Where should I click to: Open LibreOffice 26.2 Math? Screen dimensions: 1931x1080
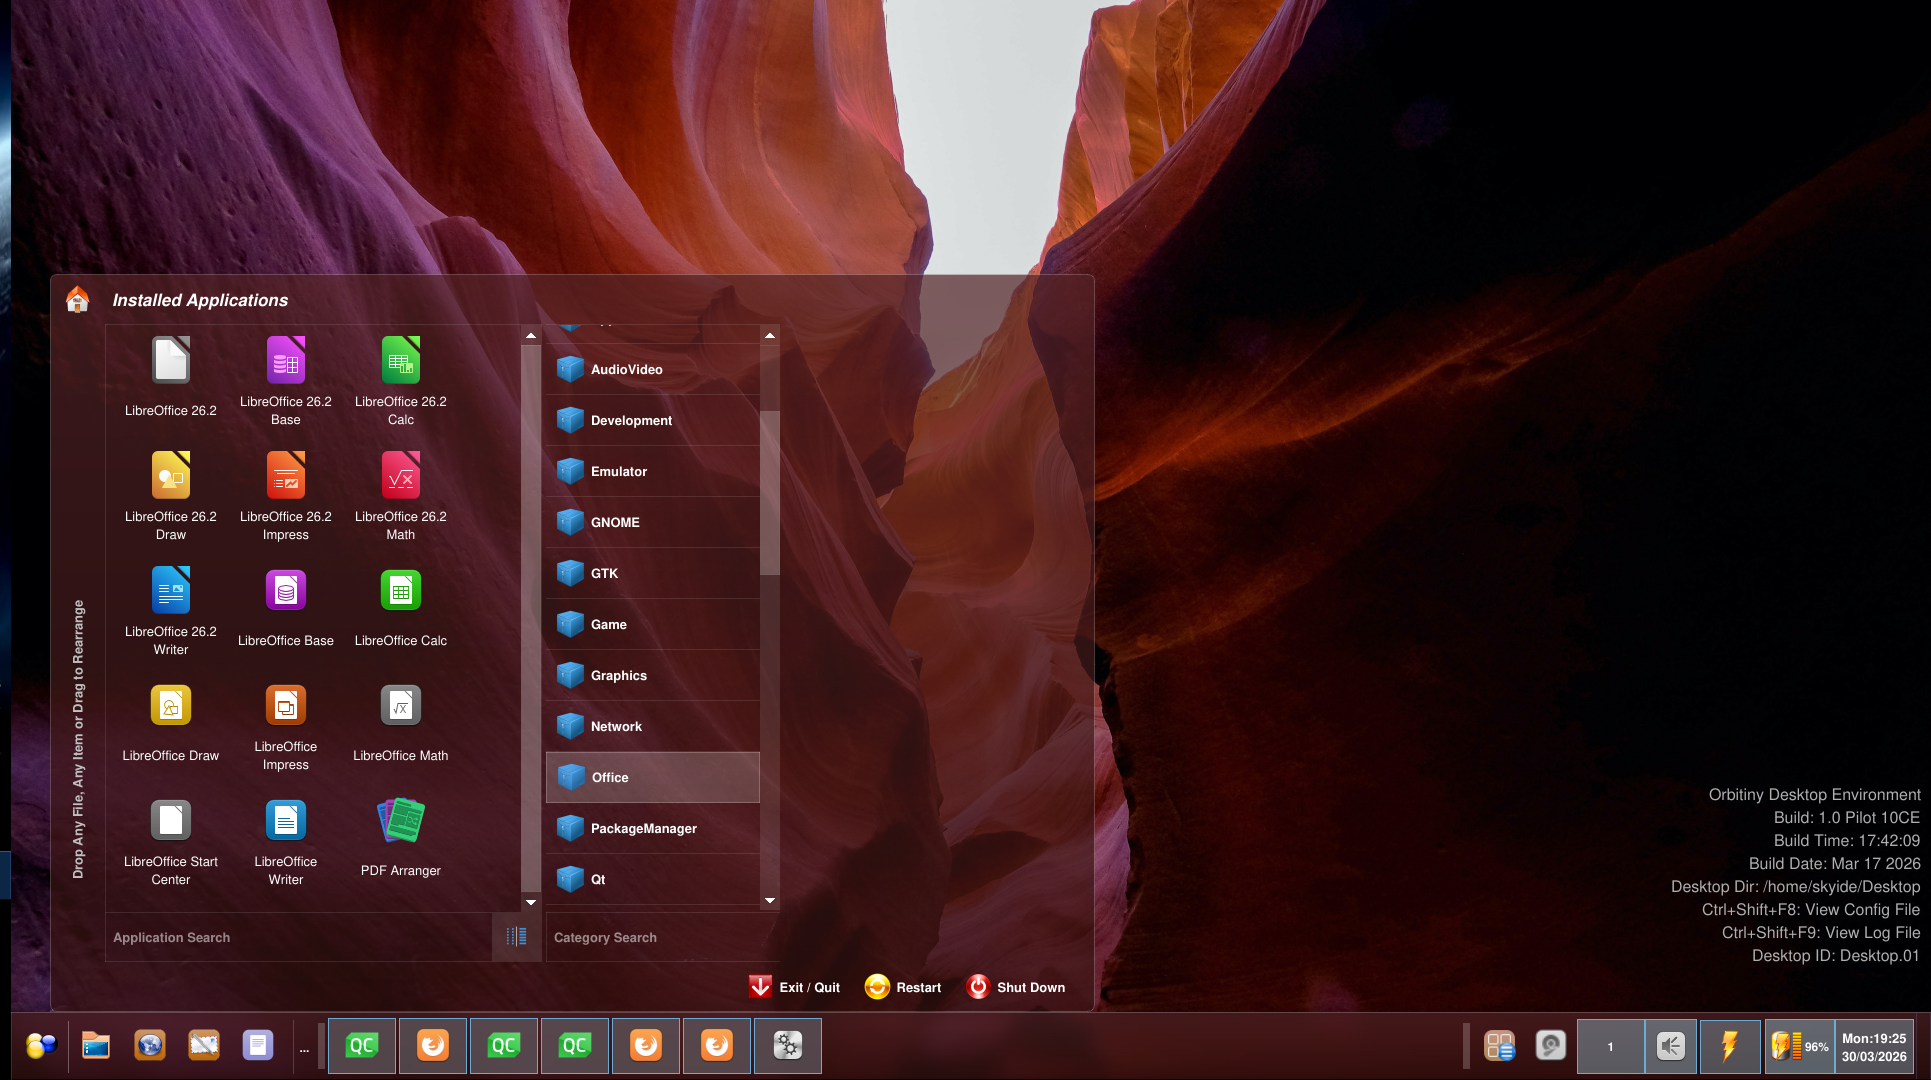(x=400, y=495)
